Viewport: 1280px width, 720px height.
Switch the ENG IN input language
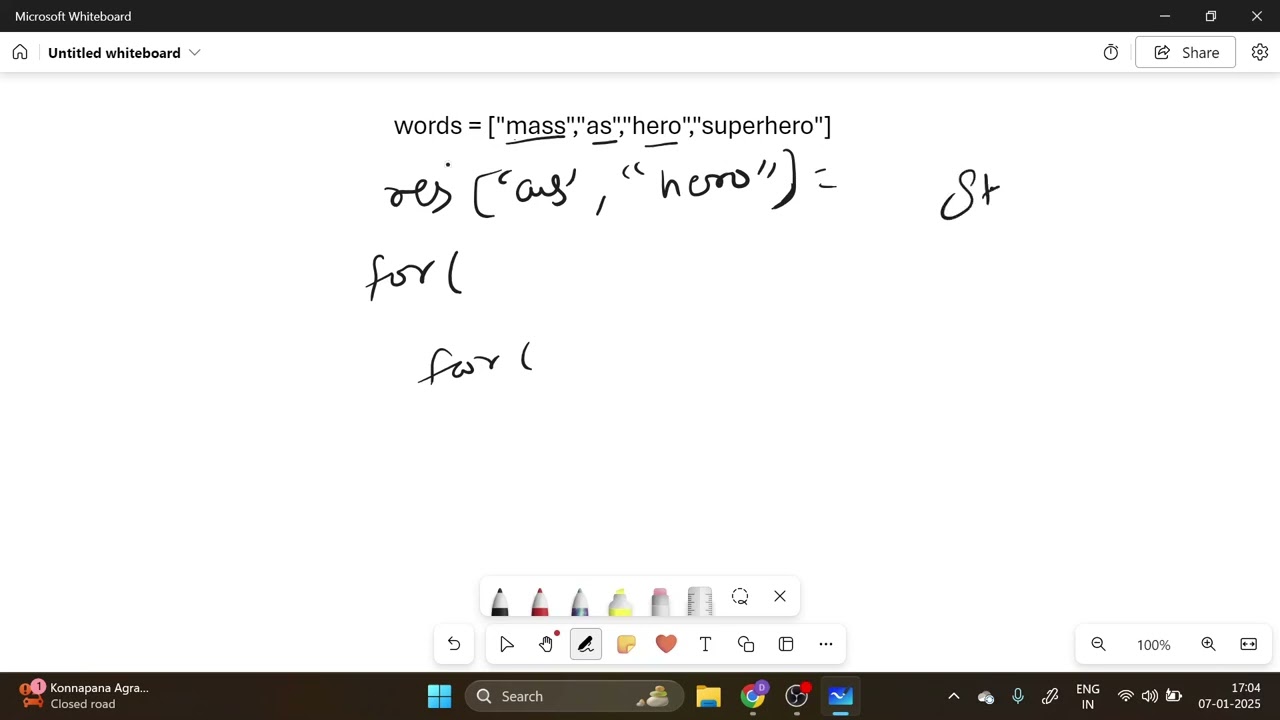(x=1088, y=696)
